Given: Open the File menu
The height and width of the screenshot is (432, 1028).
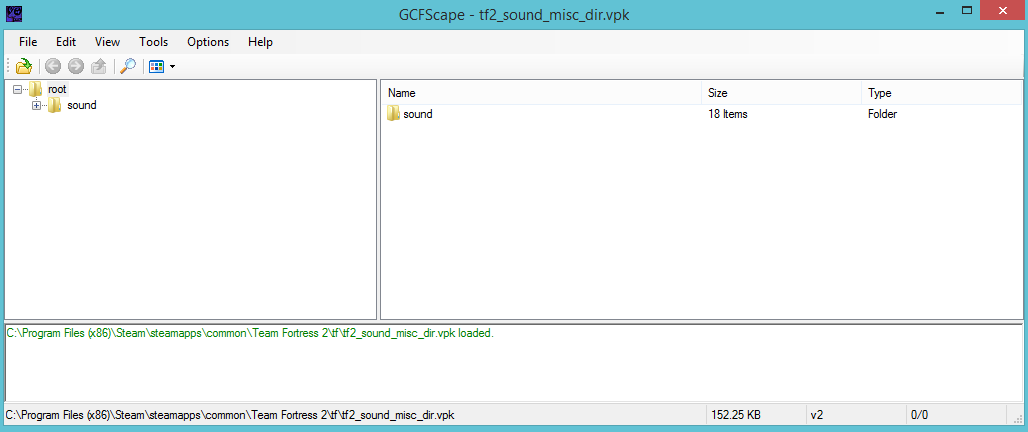Looking at the screenshot, I should point(28,42).
